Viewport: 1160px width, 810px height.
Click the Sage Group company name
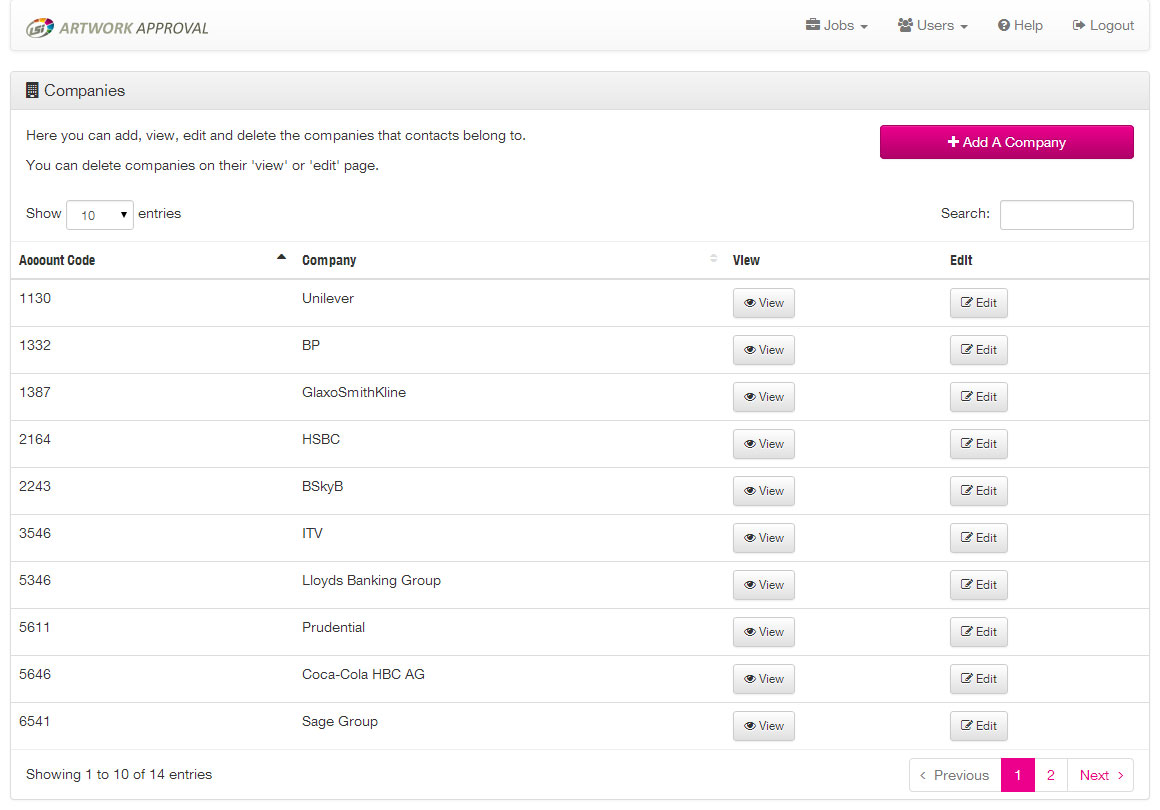(340, 722)
